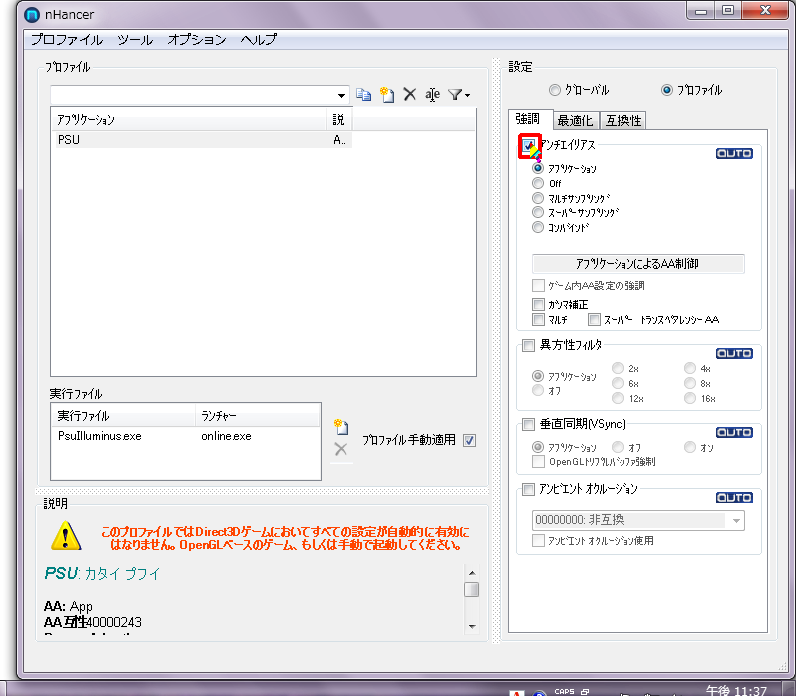Enable ガンマ補正 checkbox
Image resolution: width=796 pixels, height=696 pixels.
tap(538, 305)
